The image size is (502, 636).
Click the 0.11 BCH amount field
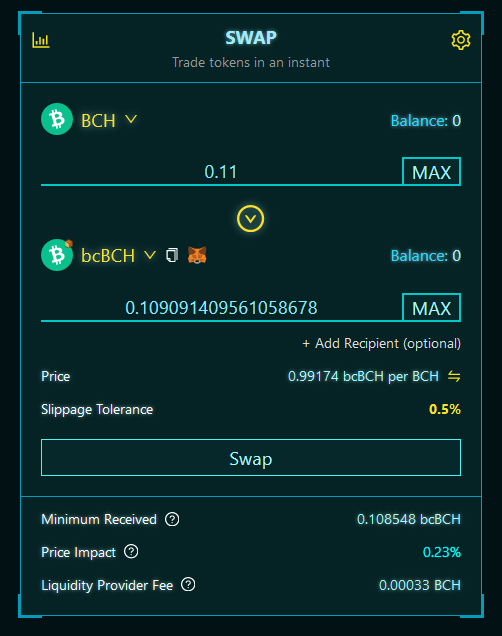coord(221,172)
